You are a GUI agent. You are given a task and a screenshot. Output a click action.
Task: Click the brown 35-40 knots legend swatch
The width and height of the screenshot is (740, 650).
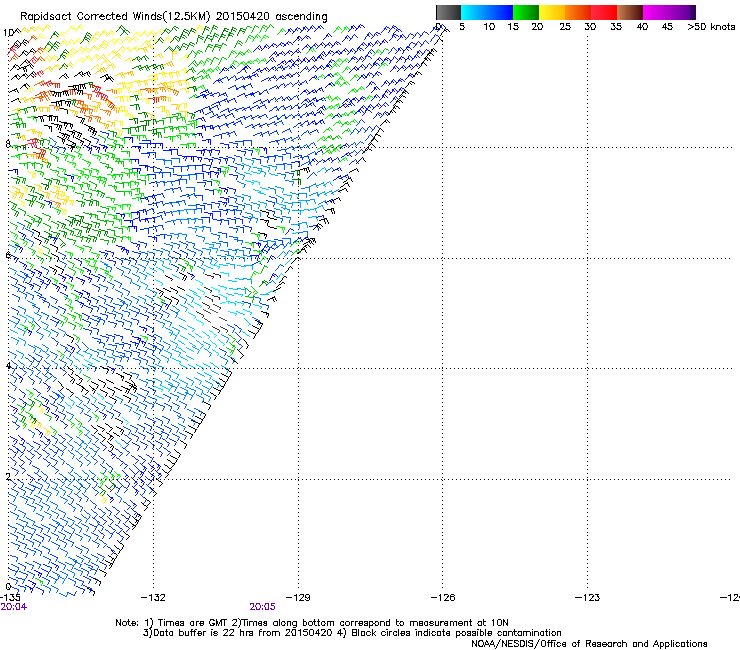(630, 12)
